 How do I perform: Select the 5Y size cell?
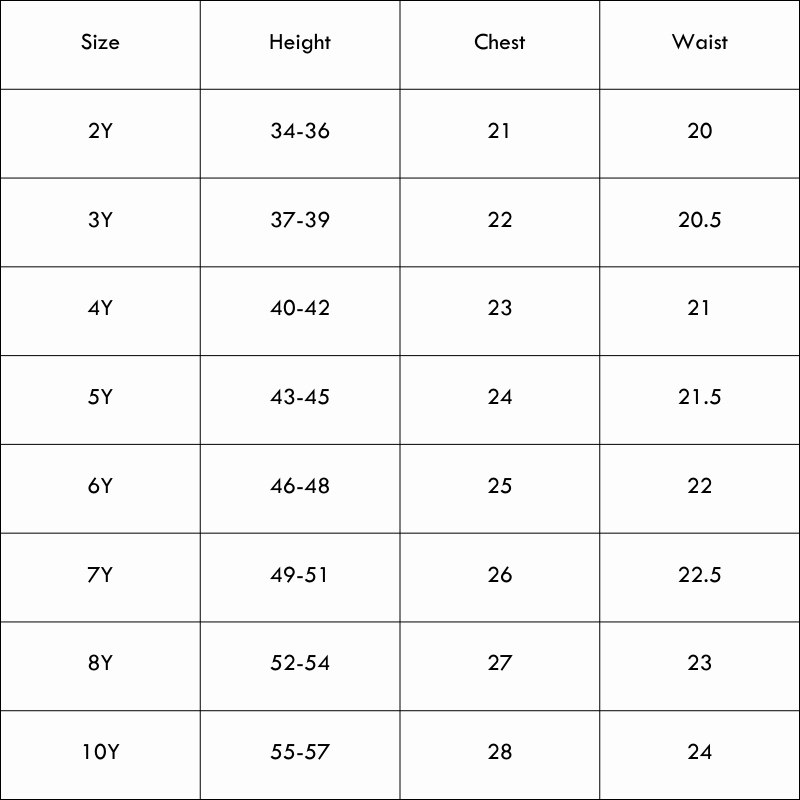click(x=100, y=397)
